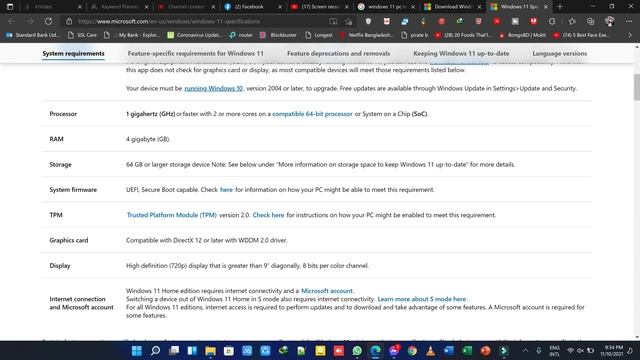Open the Collections toolbar icon

click(x=591, y=21)
